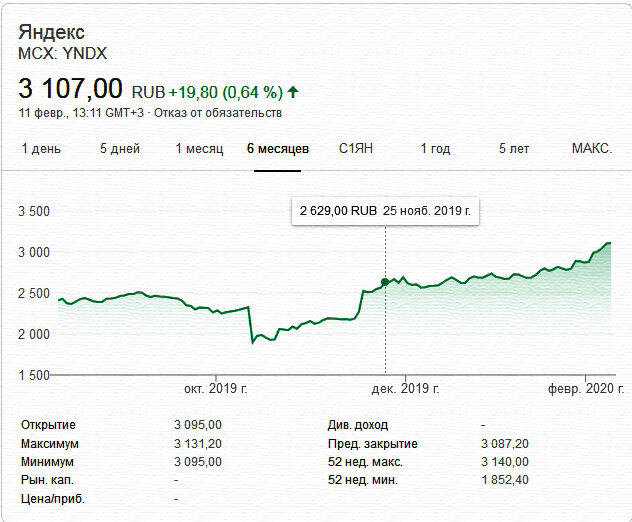
Task: Click the 'MCX: YNDX' ticker text
Action: click(x=62, y=54)
